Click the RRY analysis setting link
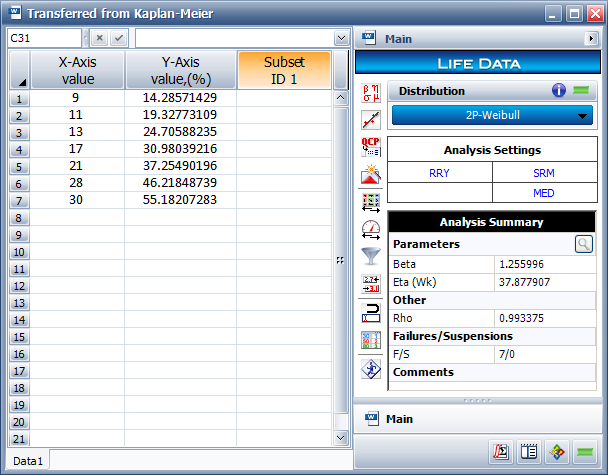Image resolution: width=608 pixels, height=475 pixels. pos(439,173)
